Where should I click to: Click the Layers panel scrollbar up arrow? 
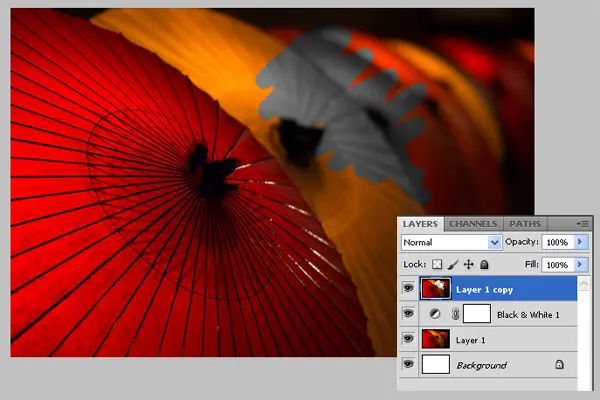(583, 284)
